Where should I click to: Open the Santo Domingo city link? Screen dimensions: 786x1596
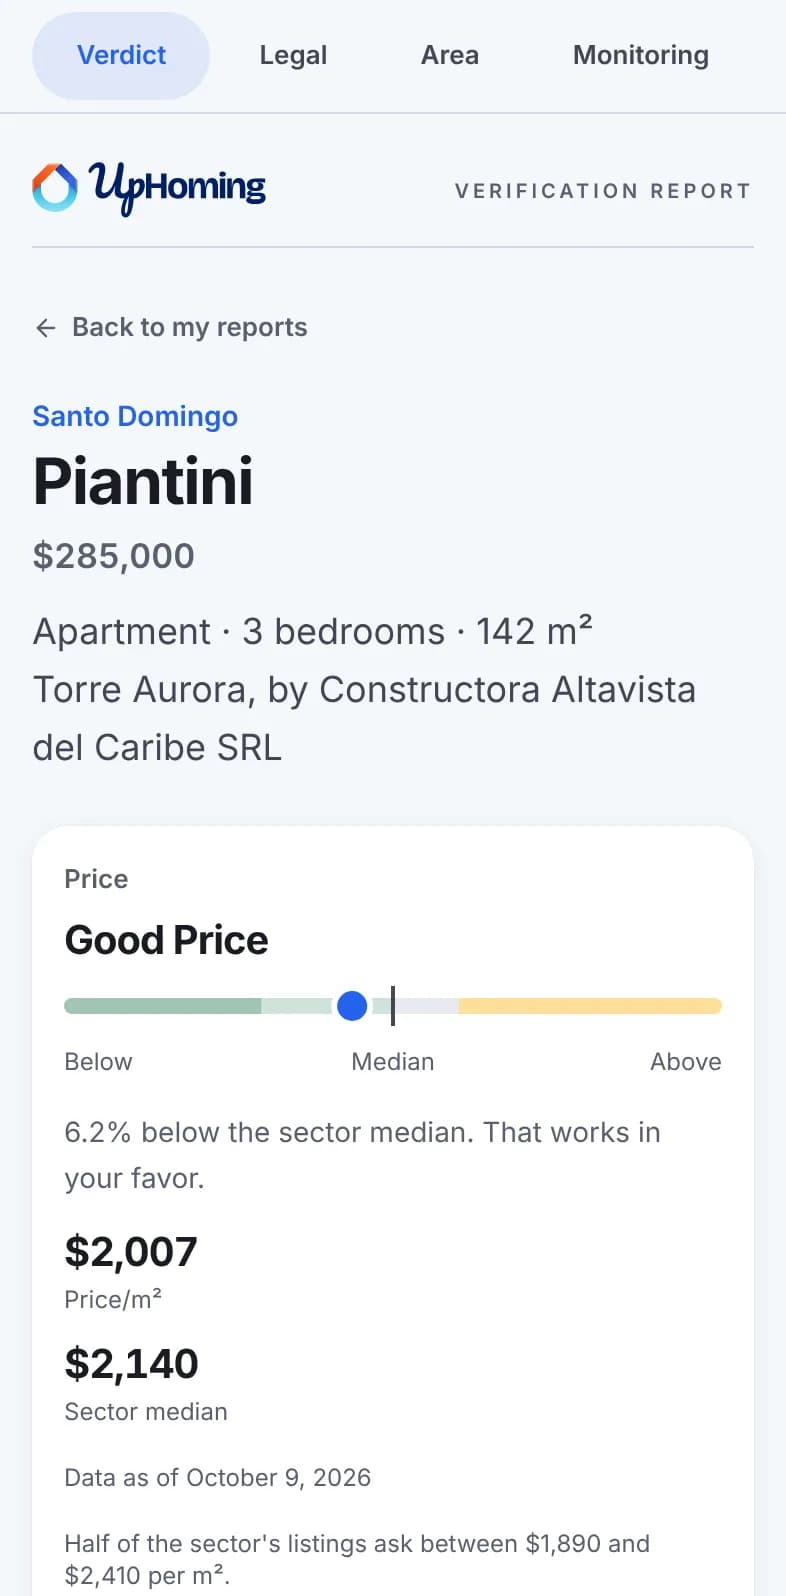click(x=135, y=416)
